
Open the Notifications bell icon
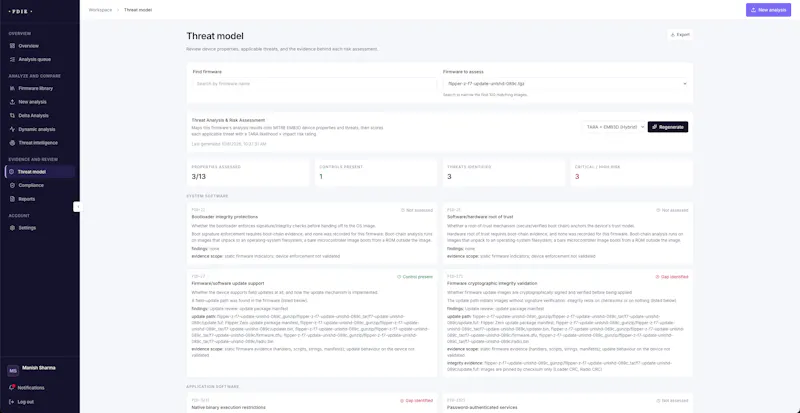[11, 387]
